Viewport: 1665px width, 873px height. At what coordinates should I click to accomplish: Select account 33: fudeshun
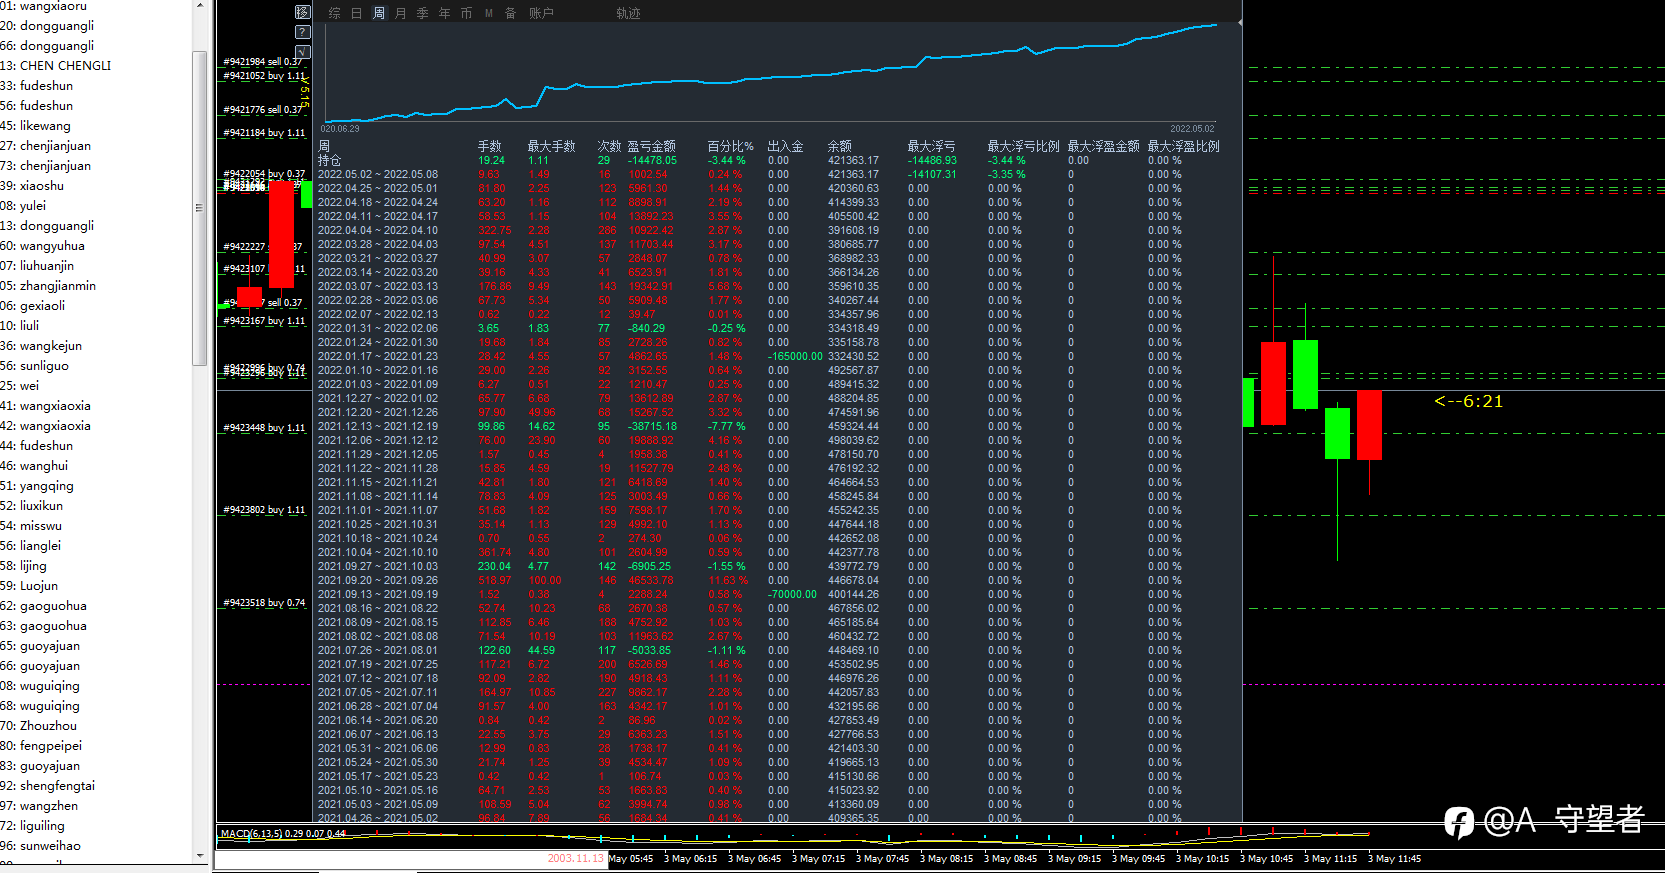(37, 86)
